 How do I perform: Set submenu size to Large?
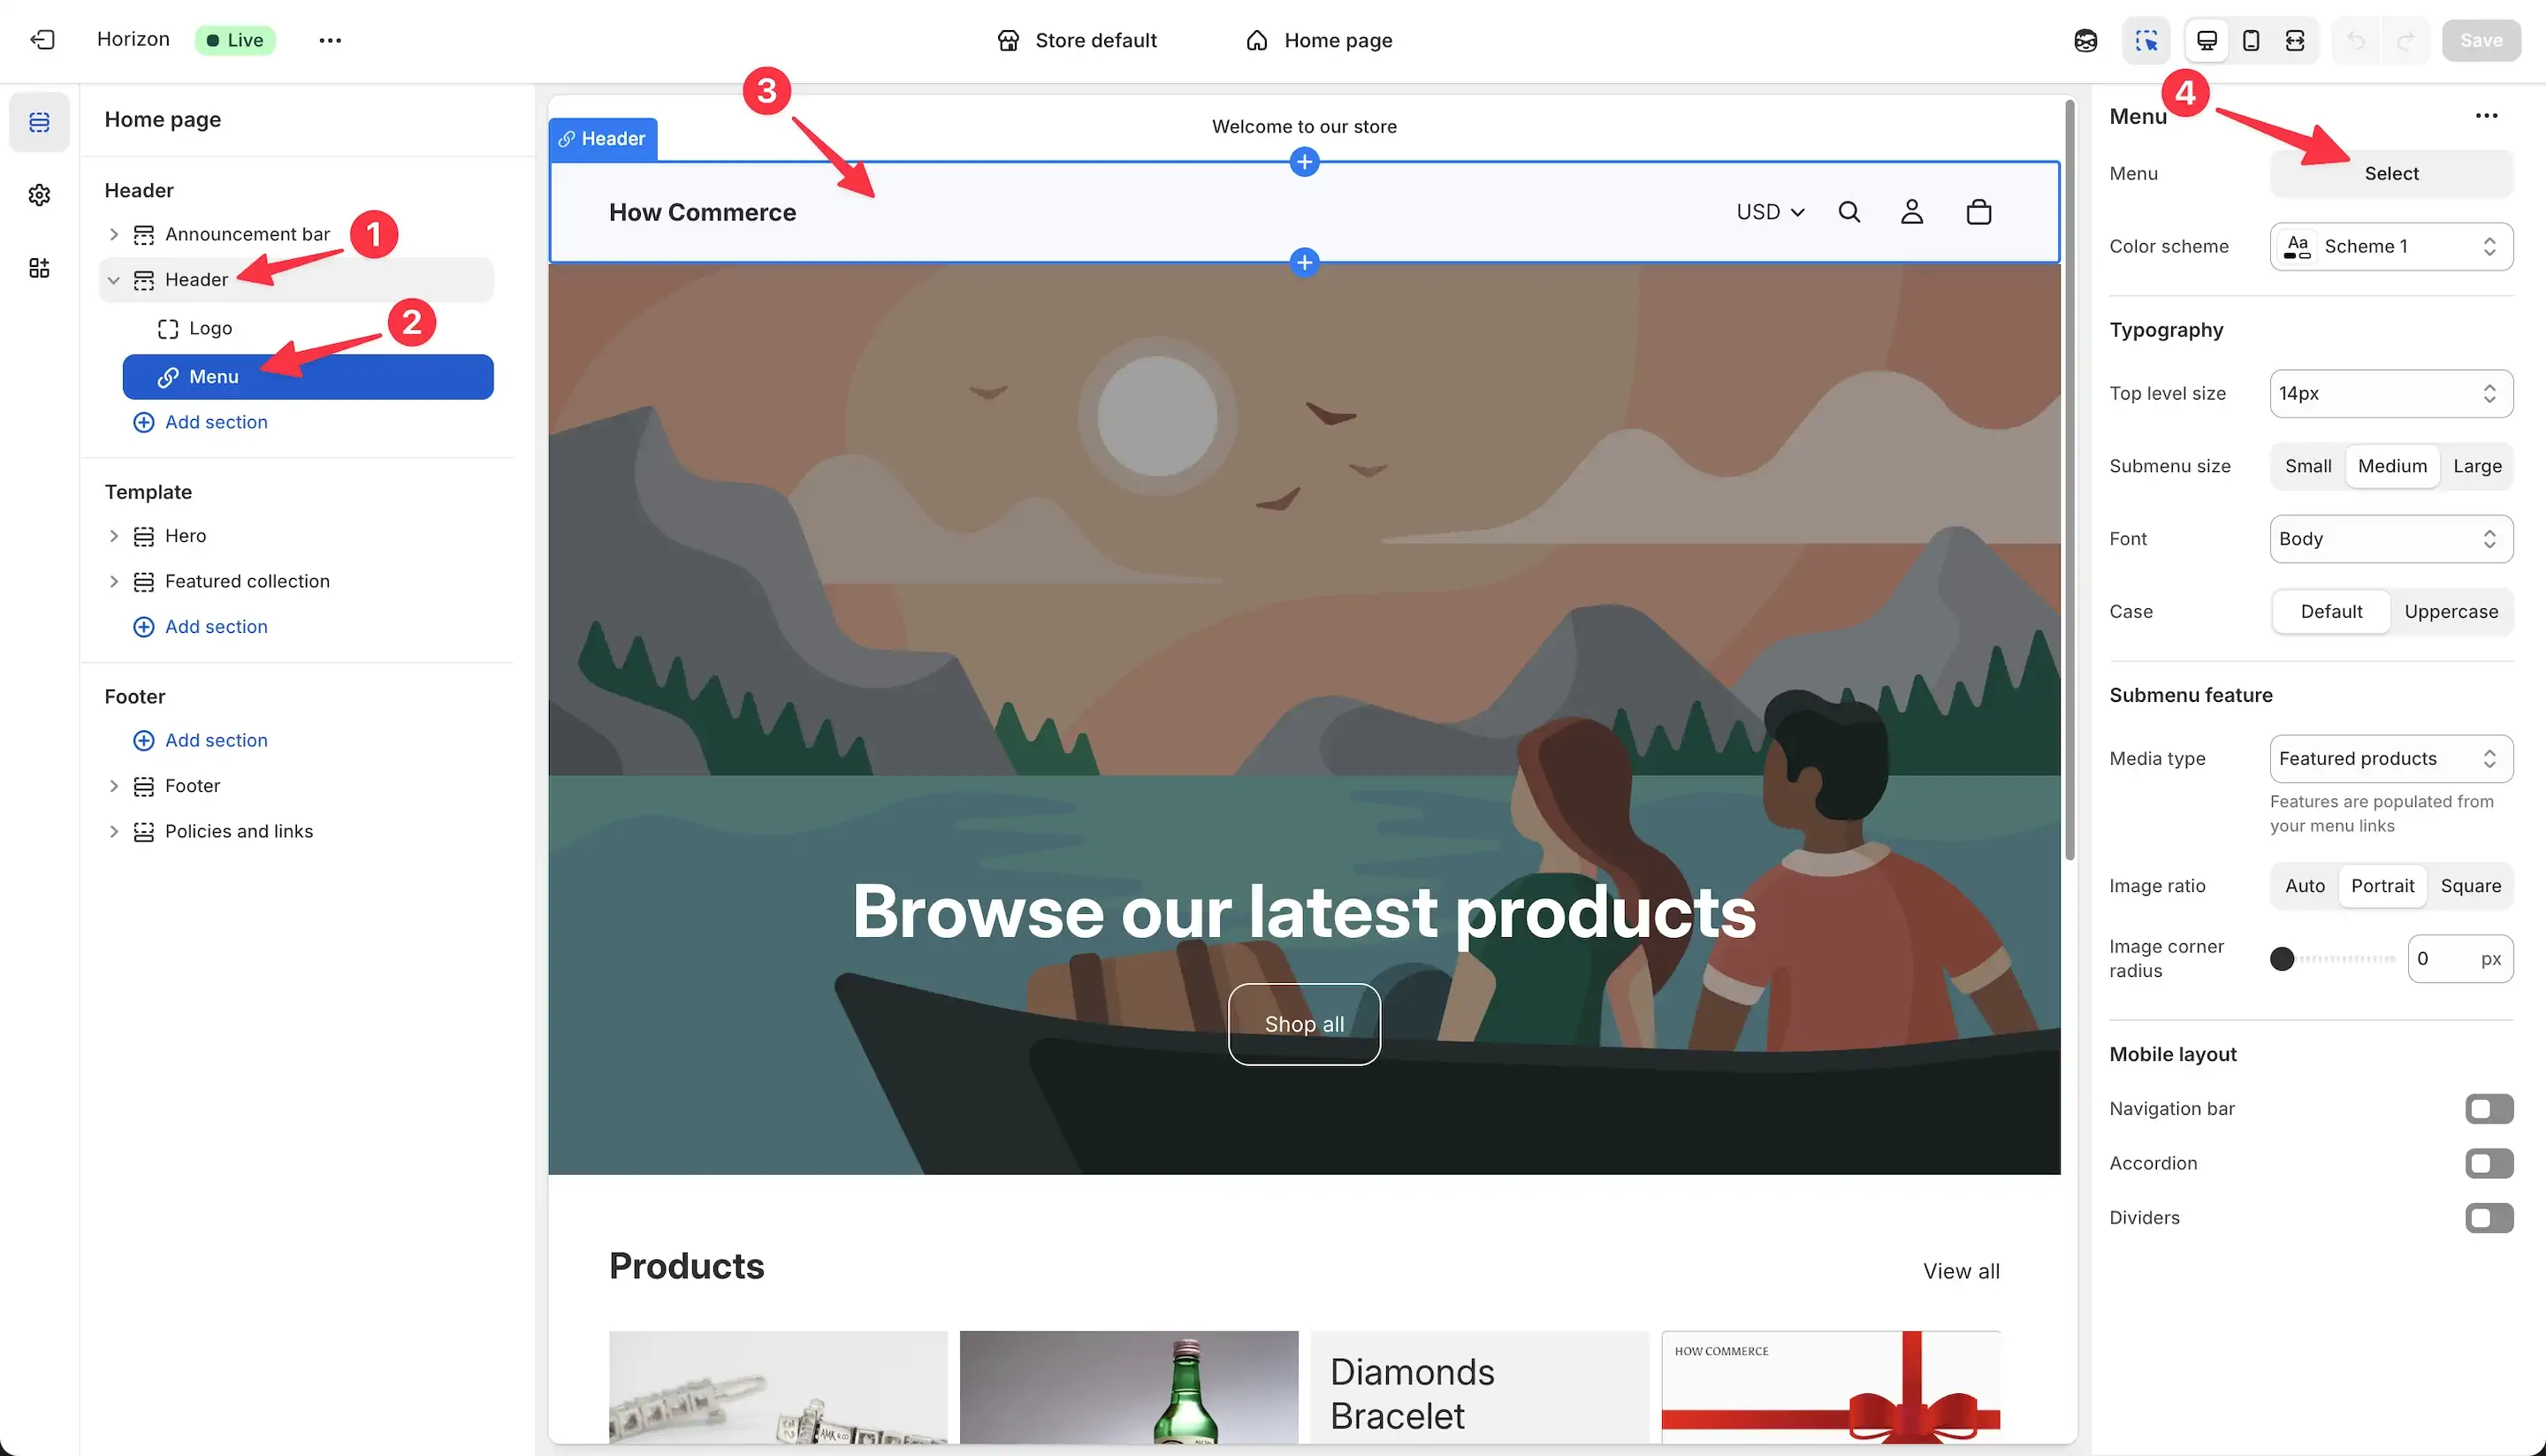2477,466
